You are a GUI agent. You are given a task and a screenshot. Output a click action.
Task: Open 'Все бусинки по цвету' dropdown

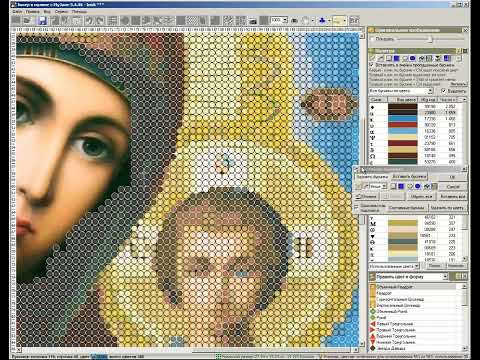[x=401, y=91]
